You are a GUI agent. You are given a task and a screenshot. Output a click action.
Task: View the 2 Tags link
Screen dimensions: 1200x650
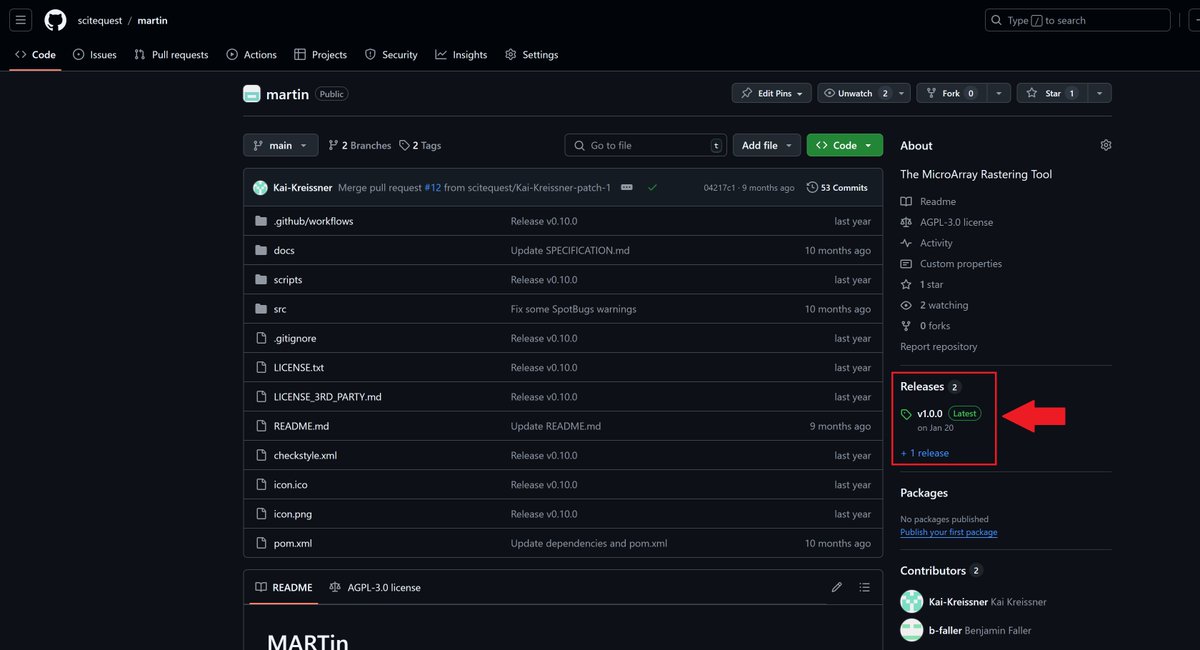pos(420,145)
